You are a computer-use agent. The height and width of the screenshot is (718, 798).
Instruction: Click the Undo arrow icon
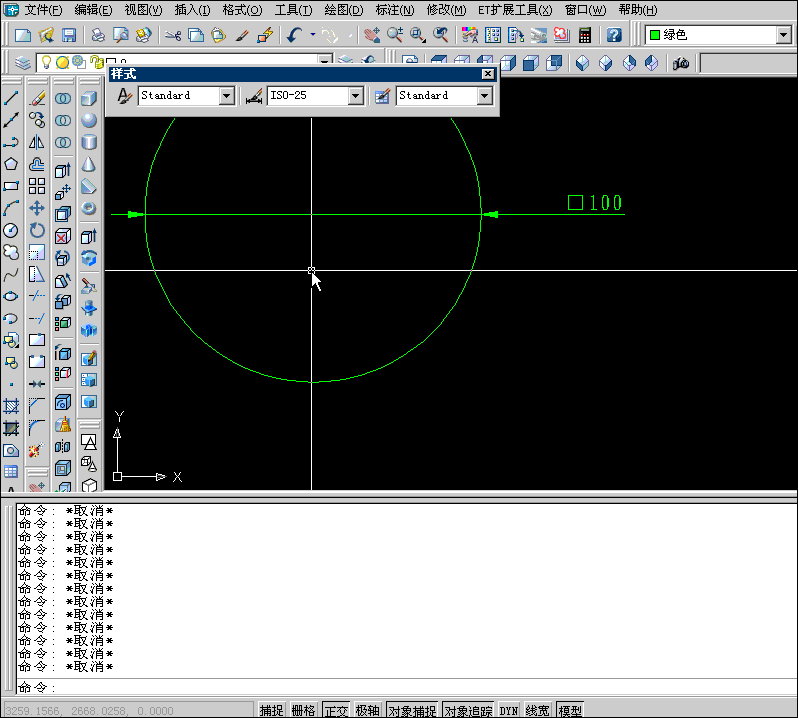coord(295,35)
